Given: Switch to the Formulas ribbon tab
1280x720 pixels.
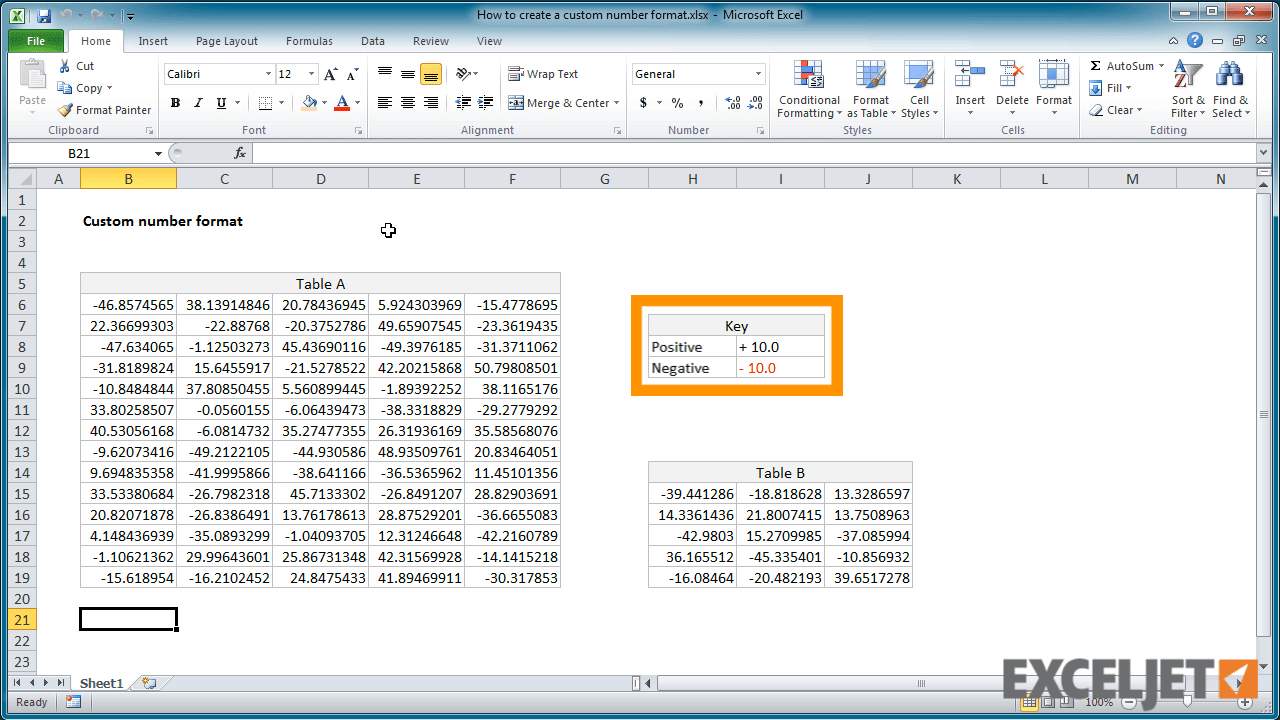Looking at the screenshot, I should [x=309, y=41].
